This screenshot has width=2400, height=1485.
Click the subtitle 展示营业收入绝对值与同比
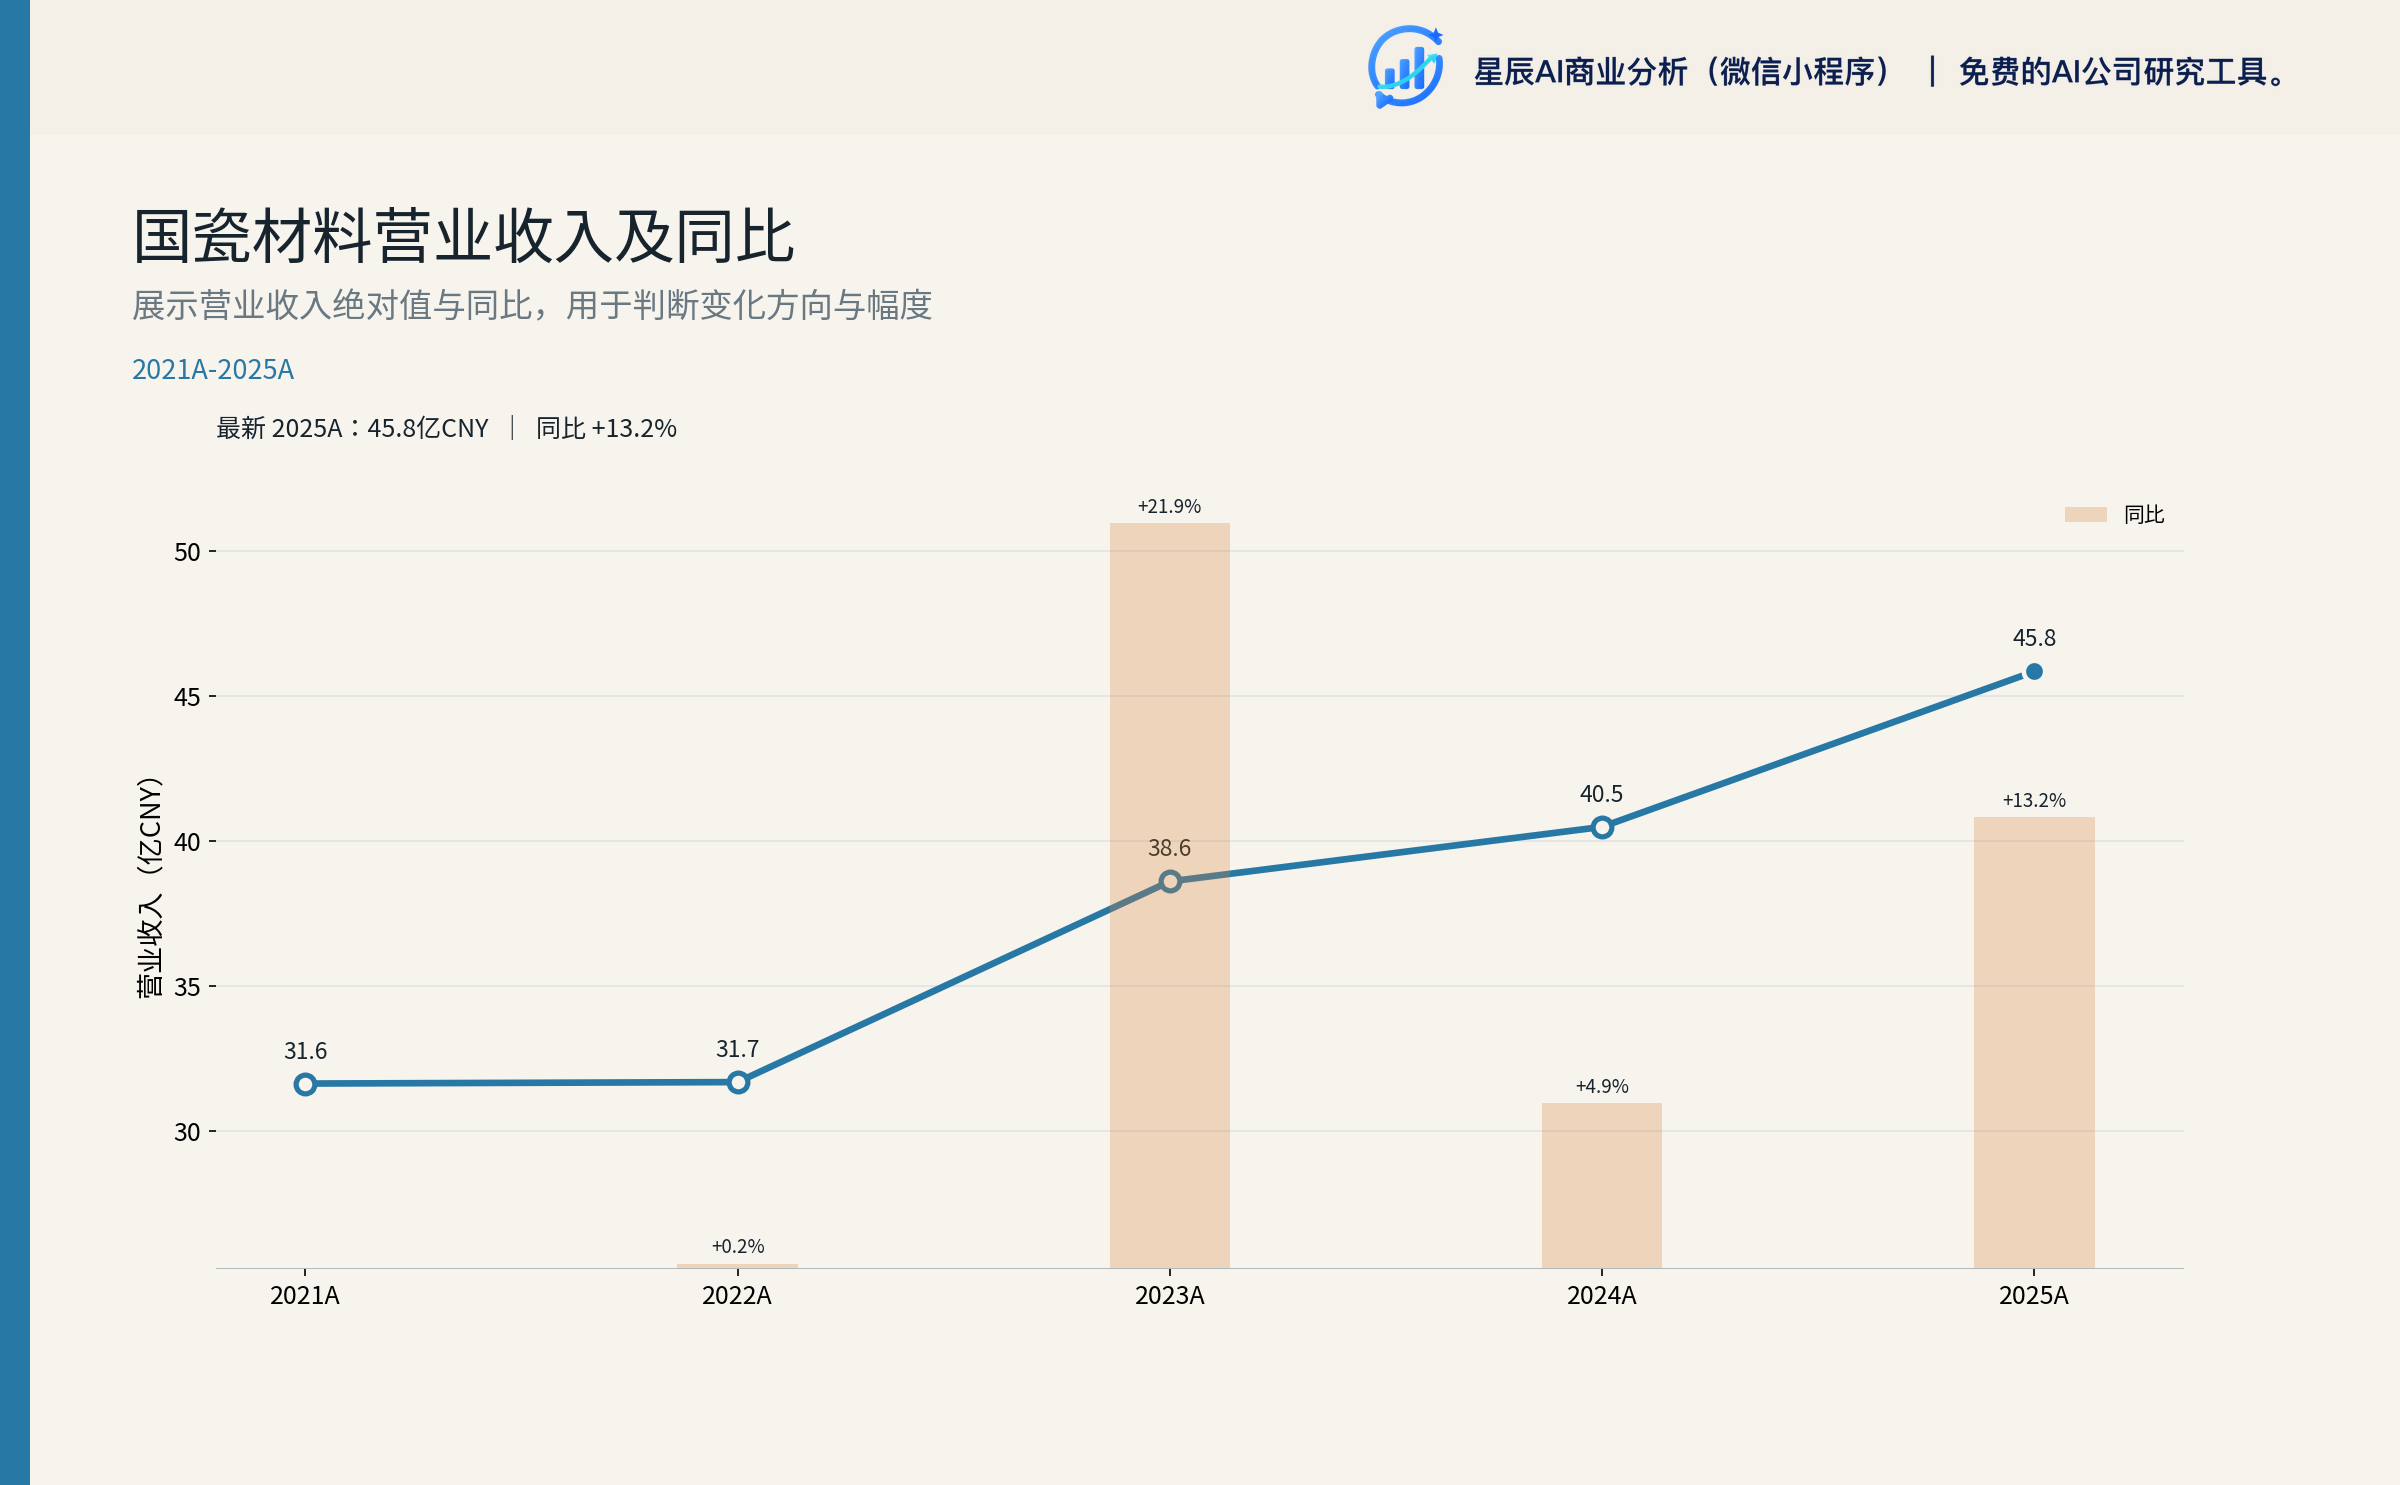coord(532,305)
